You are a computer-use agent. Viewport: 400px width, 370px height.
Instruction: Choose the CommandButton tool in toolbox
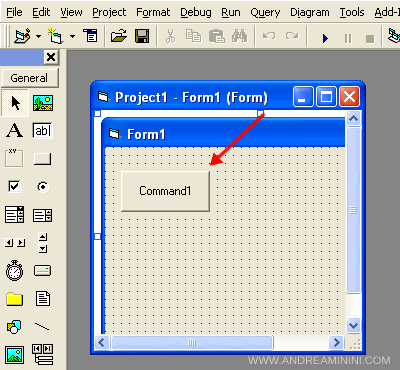click(x=42, y=159)
